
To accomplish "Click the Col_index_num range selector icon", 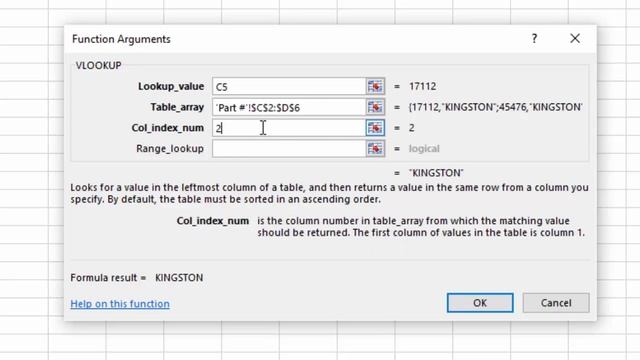I will tap(375, 128).
